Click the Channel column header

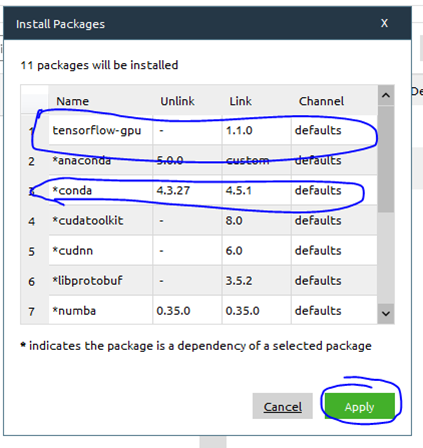[321, 101]
